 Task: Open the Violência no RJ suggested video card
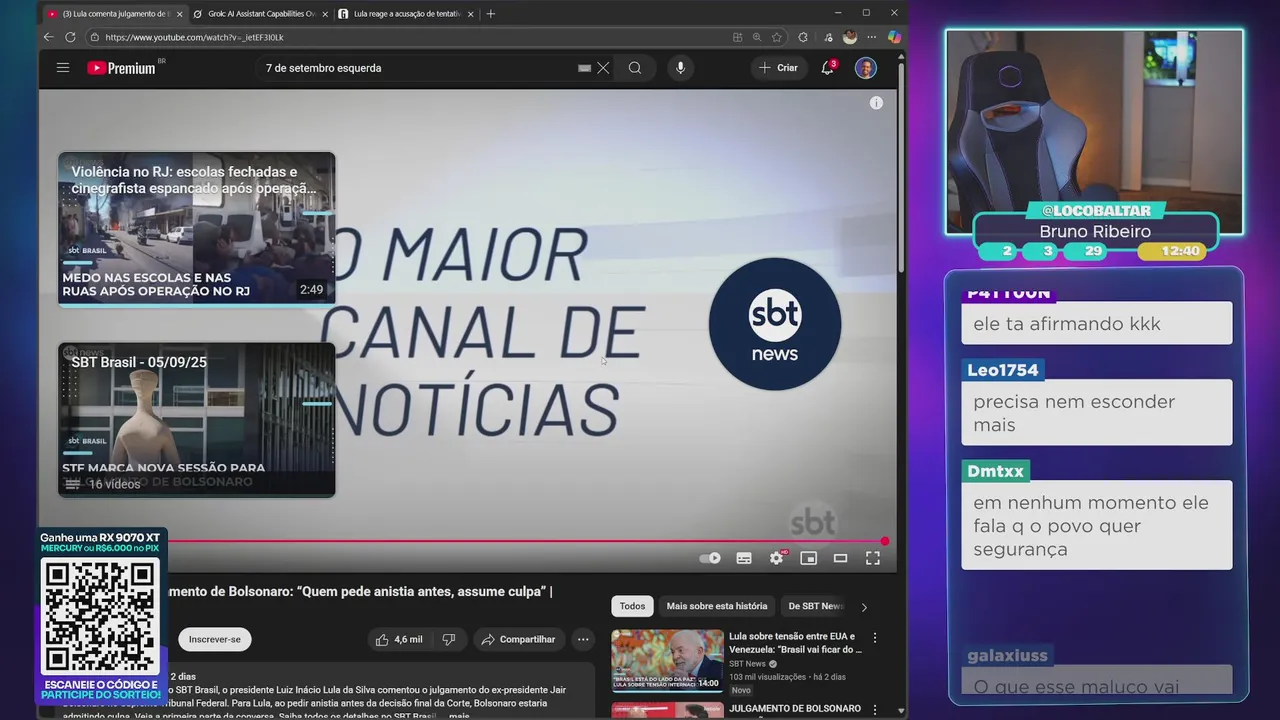tap(197, 229)
